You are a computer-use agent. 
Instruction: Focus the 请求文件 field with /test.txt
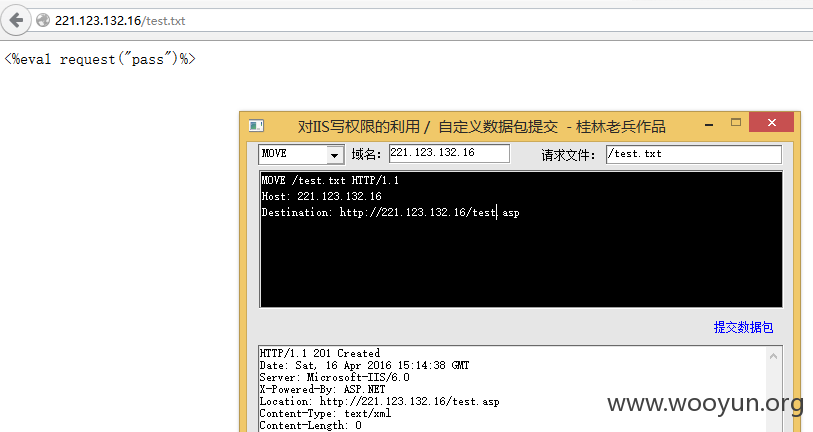tap(693, 155)
